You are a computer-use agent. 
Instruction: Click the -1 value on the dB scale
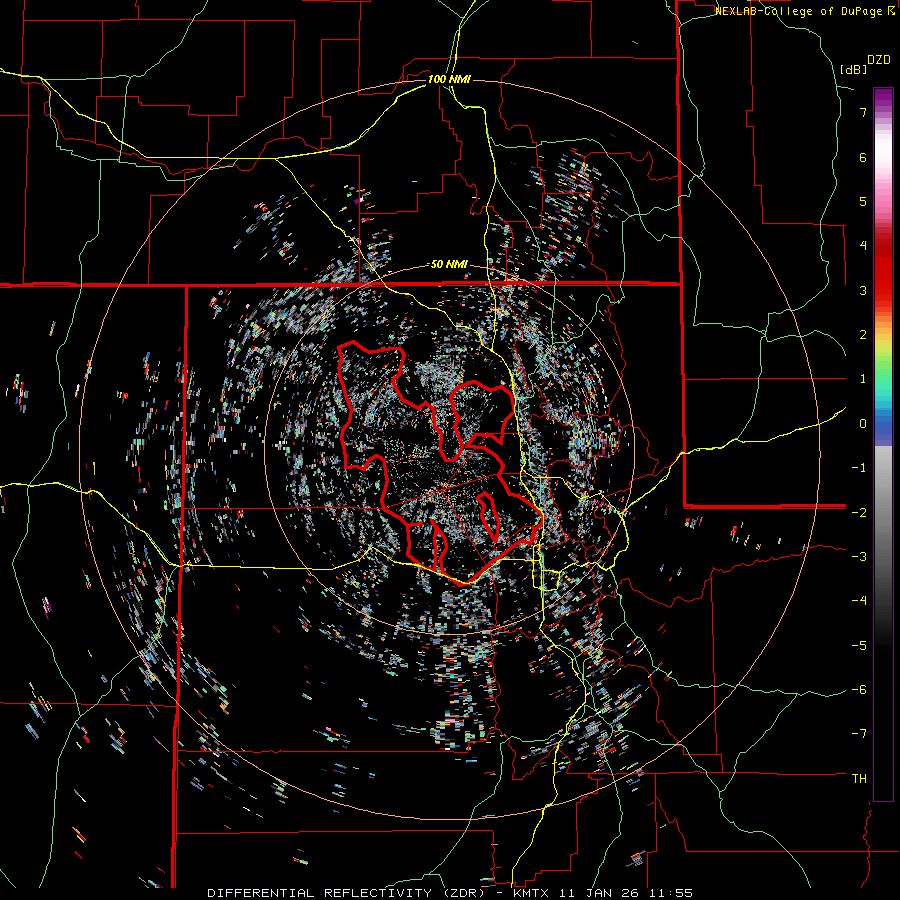(x=859, y=468)
